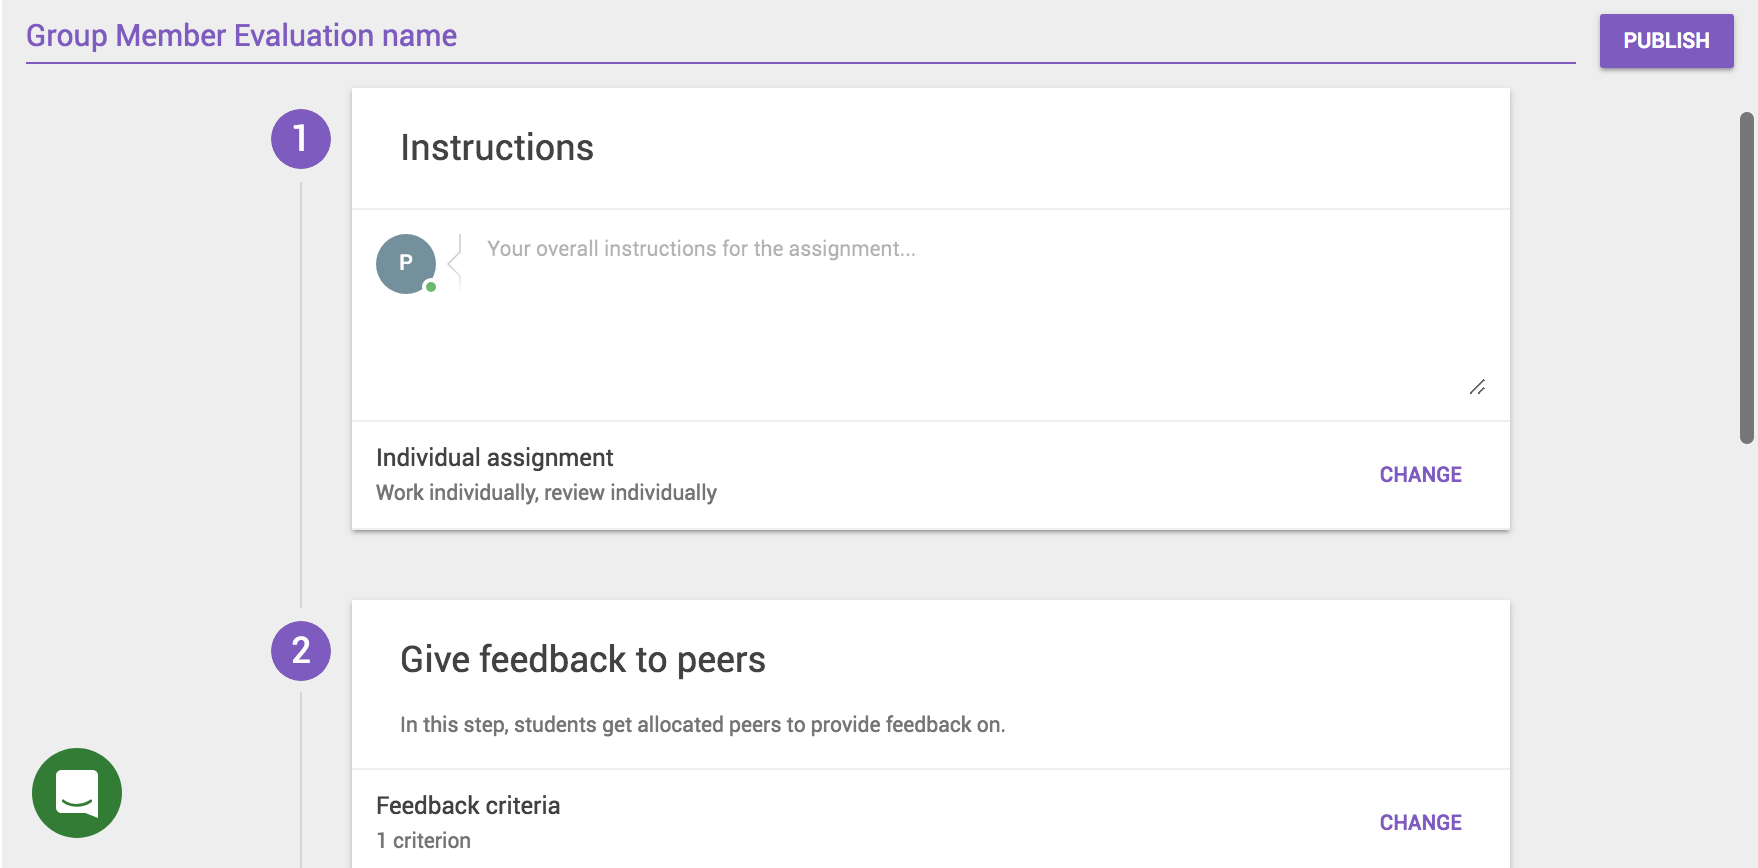Viewport: 1758px width, 868px height.
Task: Edit the Group Member Evaluation name field
Action: (x=800, y=36)
